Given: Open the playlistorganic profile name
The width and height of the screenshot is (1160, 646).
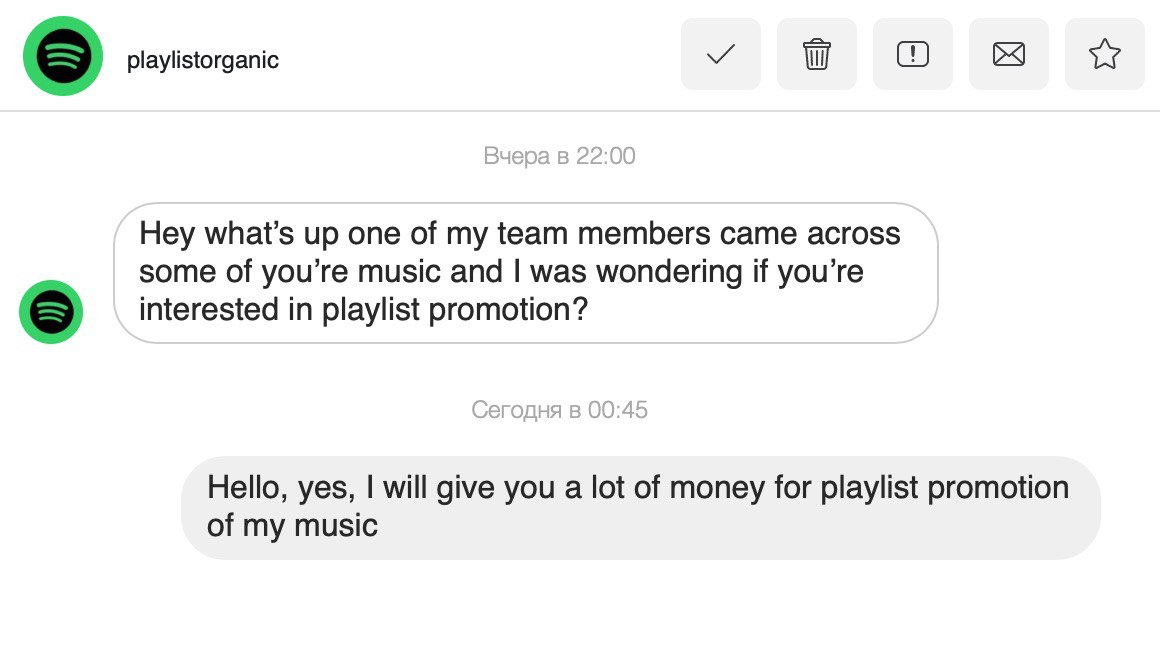Looking at the screenshot, I should [203, 60].
